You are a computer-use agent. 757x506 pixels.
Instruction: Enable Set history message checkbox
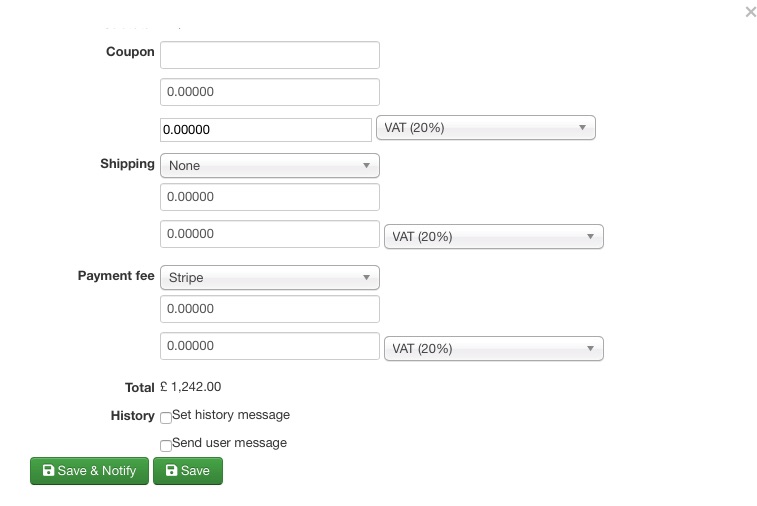(166, 418)
